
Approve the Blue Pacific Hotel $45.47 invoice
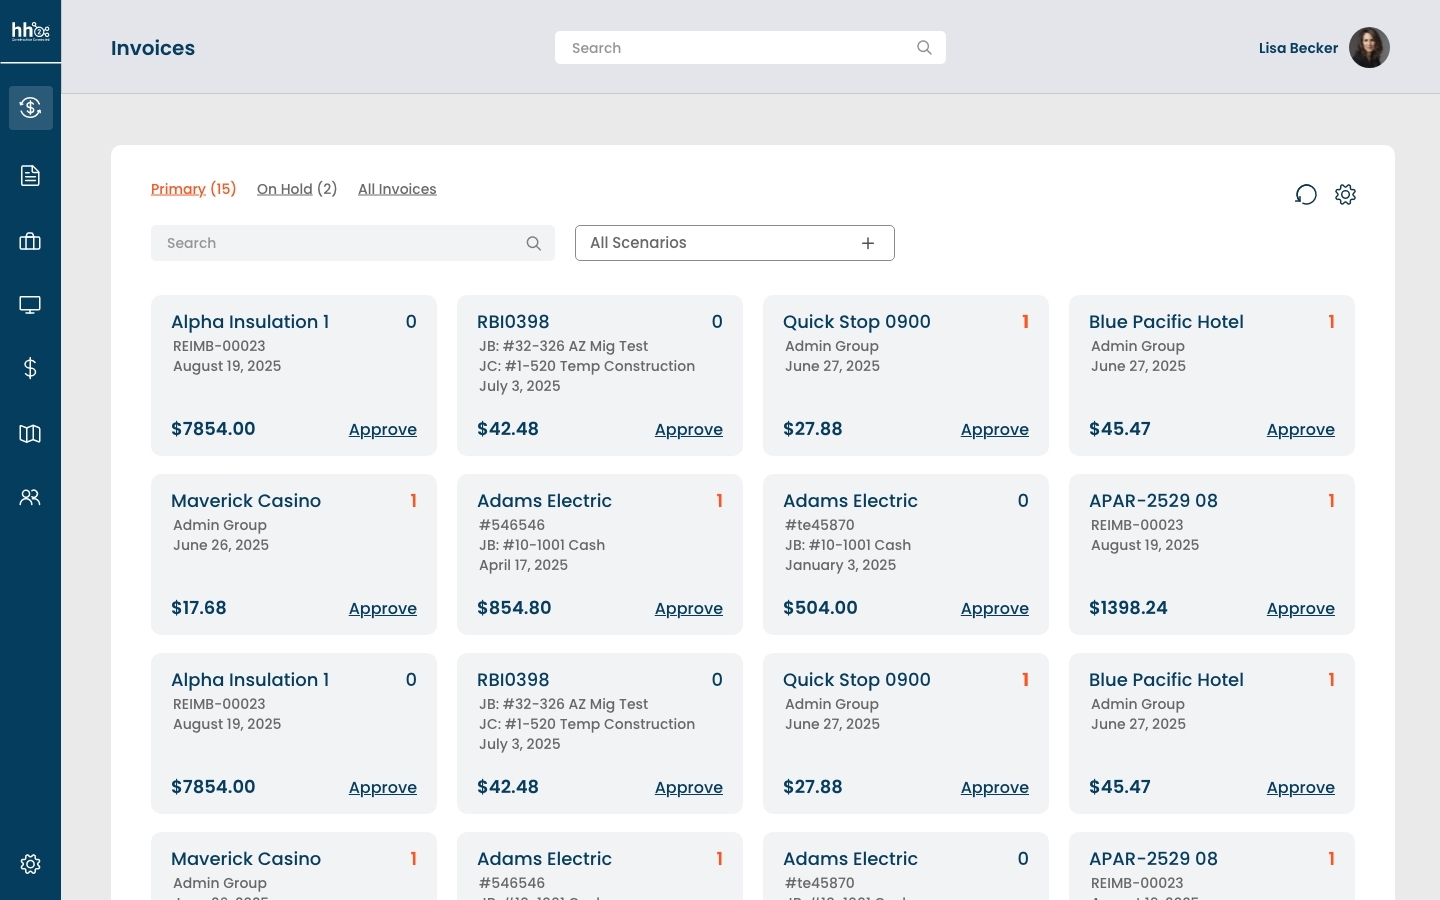pos(1300,430)
